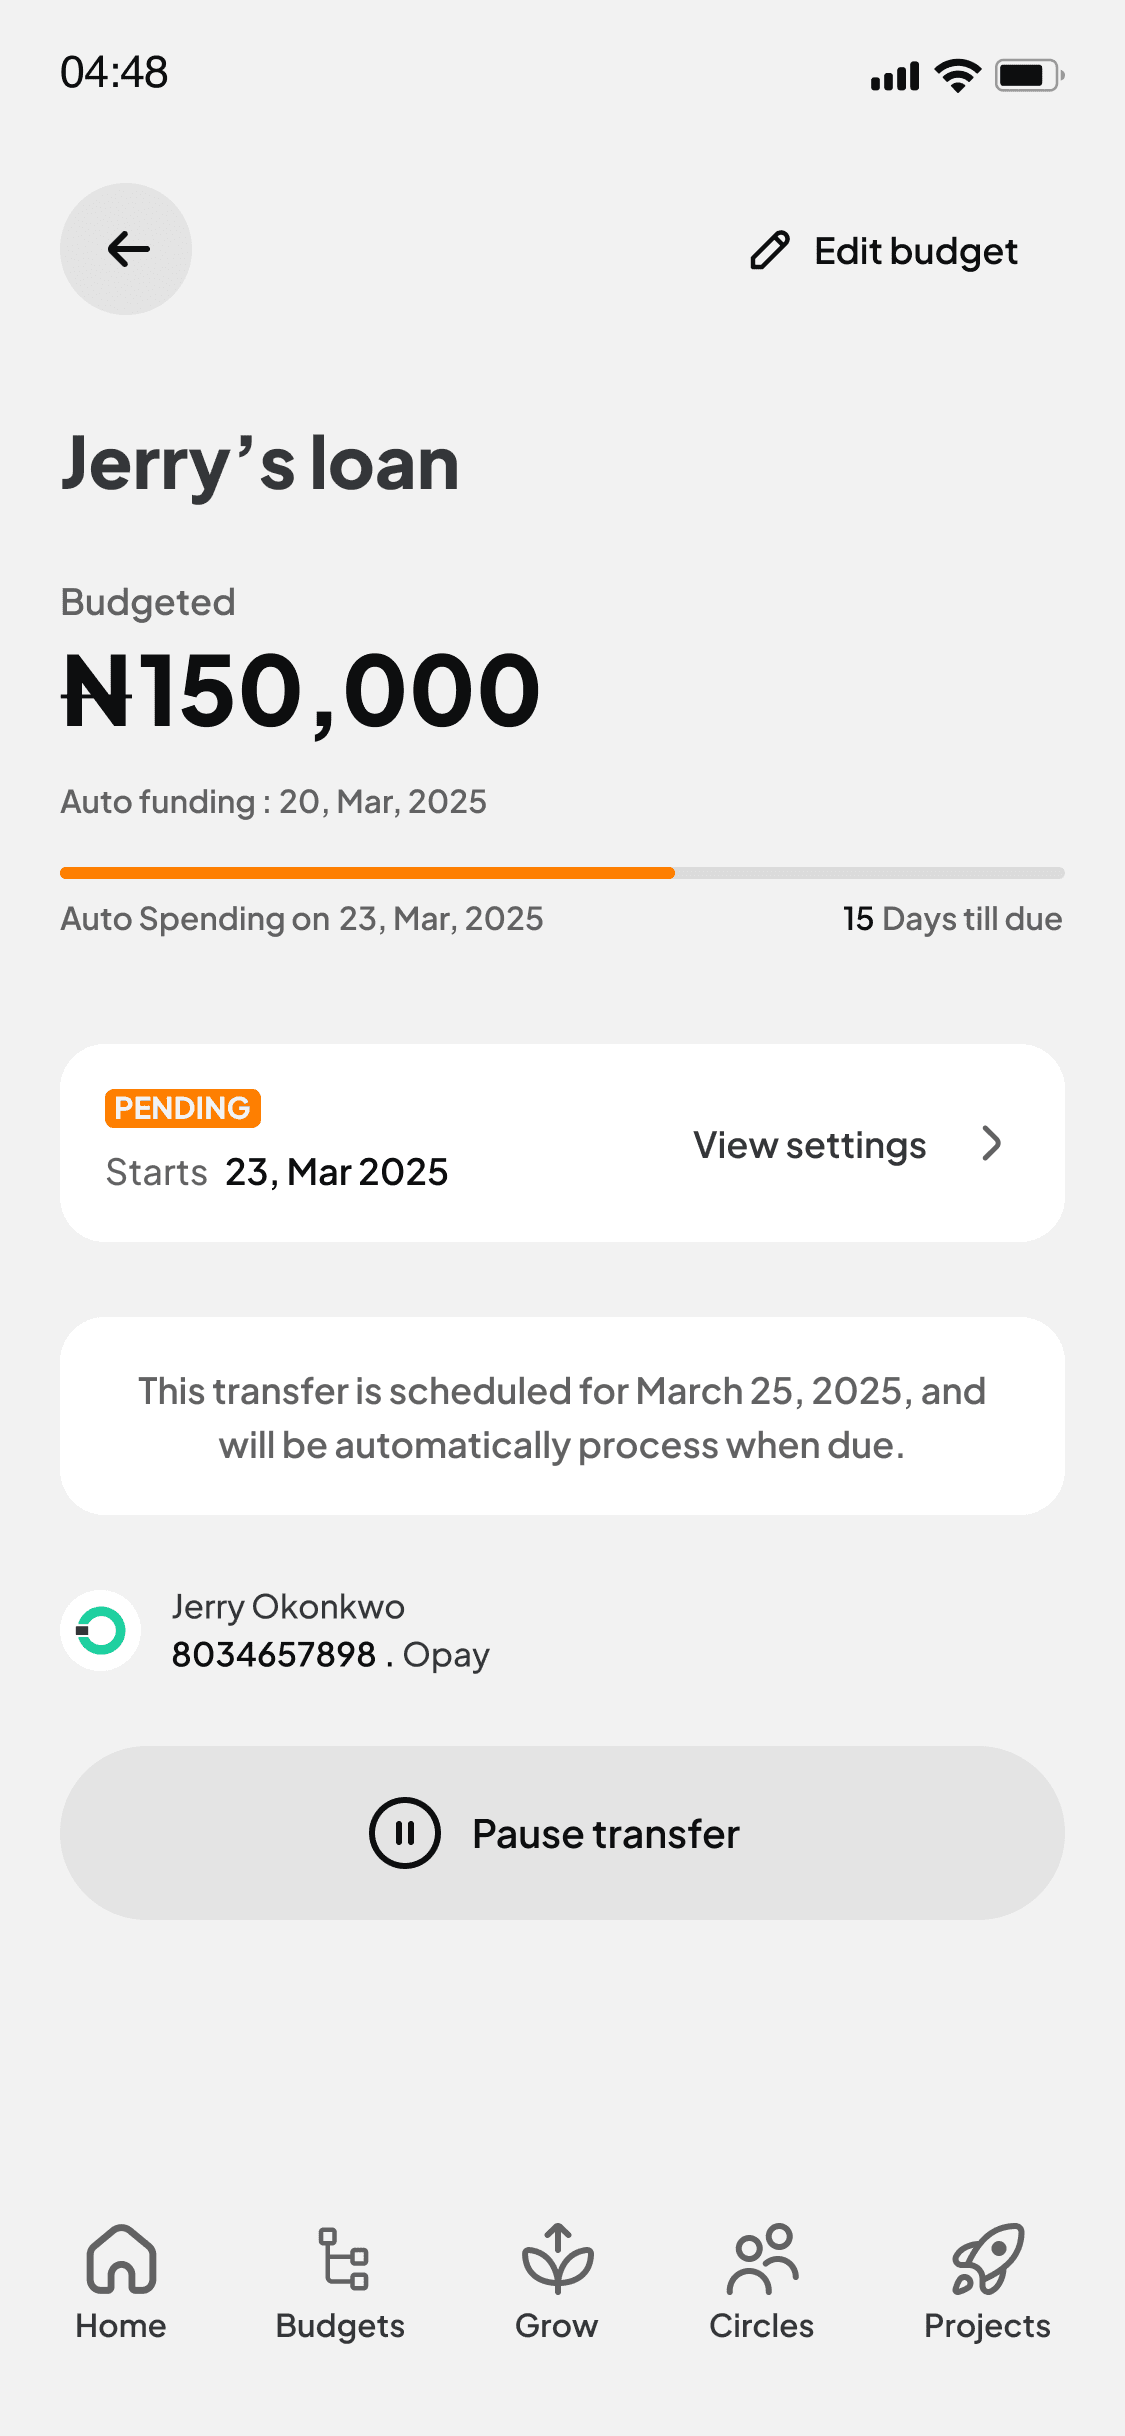Go to the Grow tab
The width and height of the screenshot is (1125, 2436).
tap(557, 2282)
